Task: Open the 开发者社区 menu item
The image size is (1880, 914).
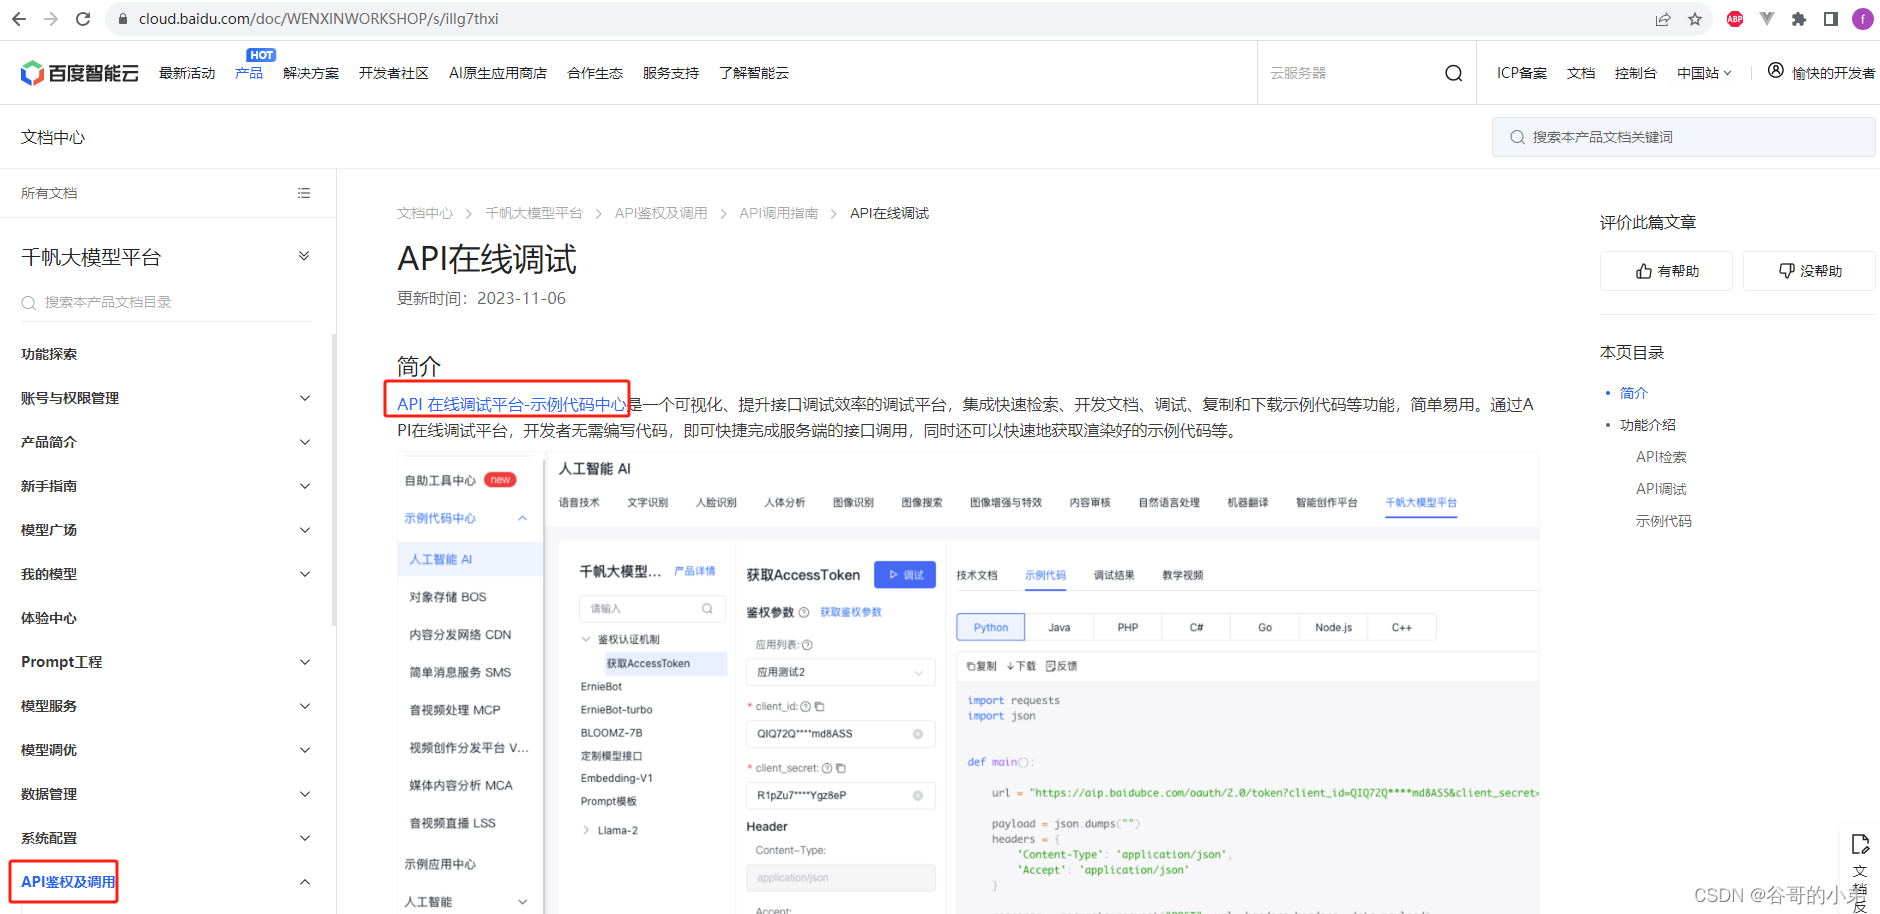Action: [394, 73]
